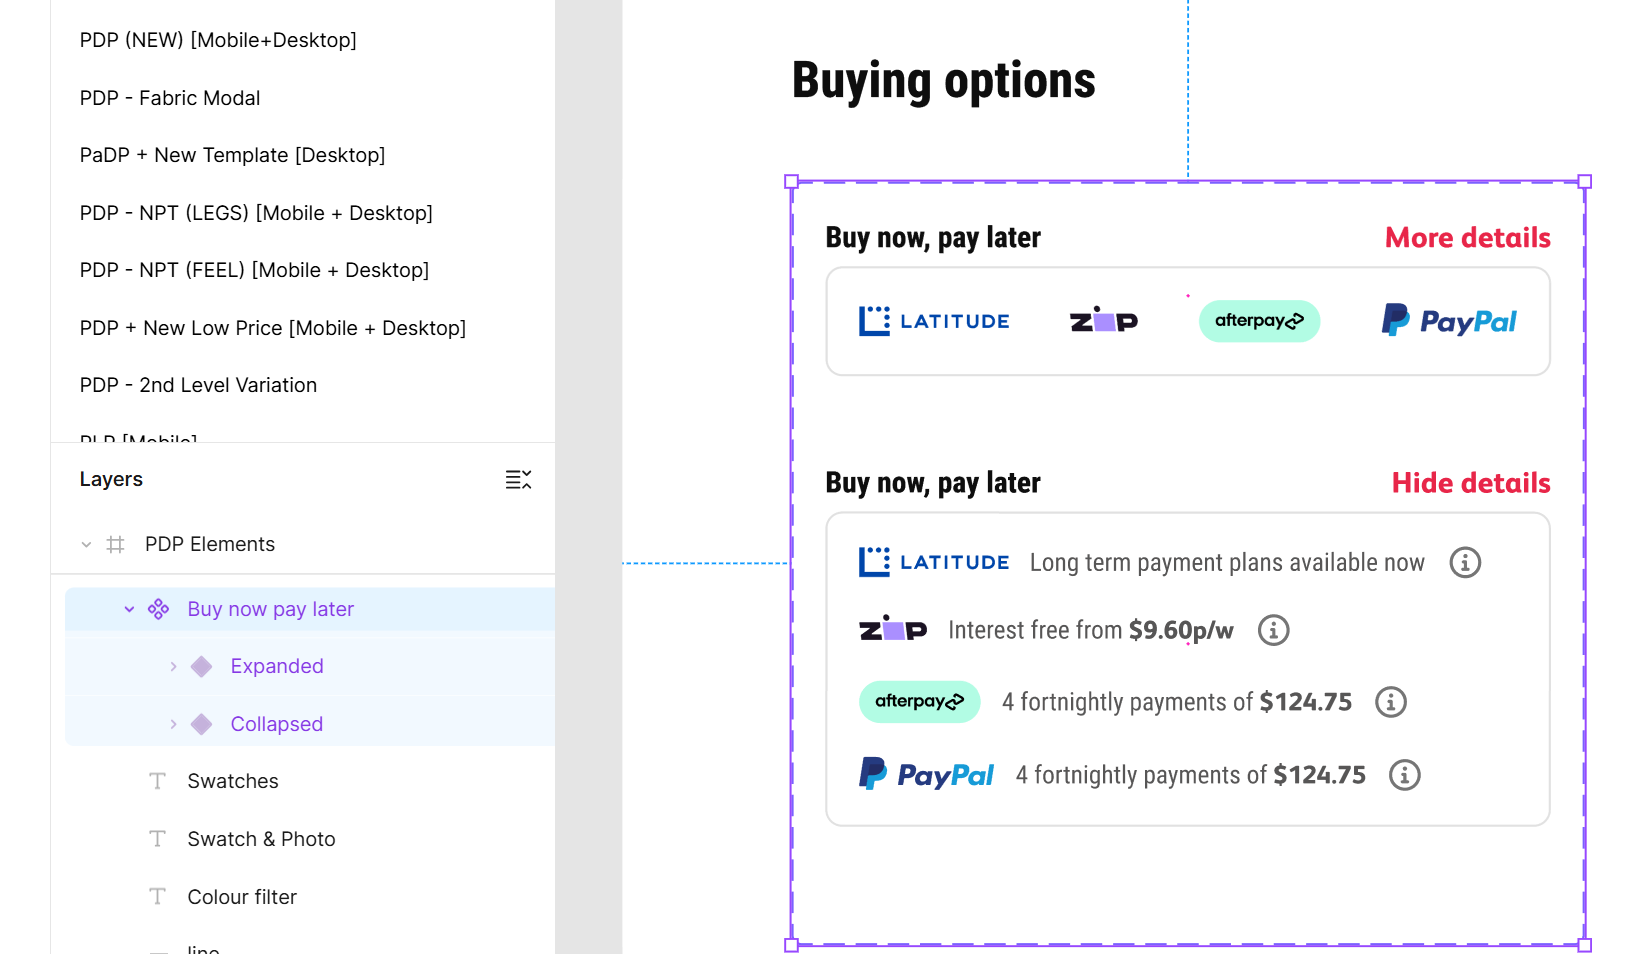The image size is (1630, 954).
Task: Select the PDP Elements frame layer
Action: 210,545
